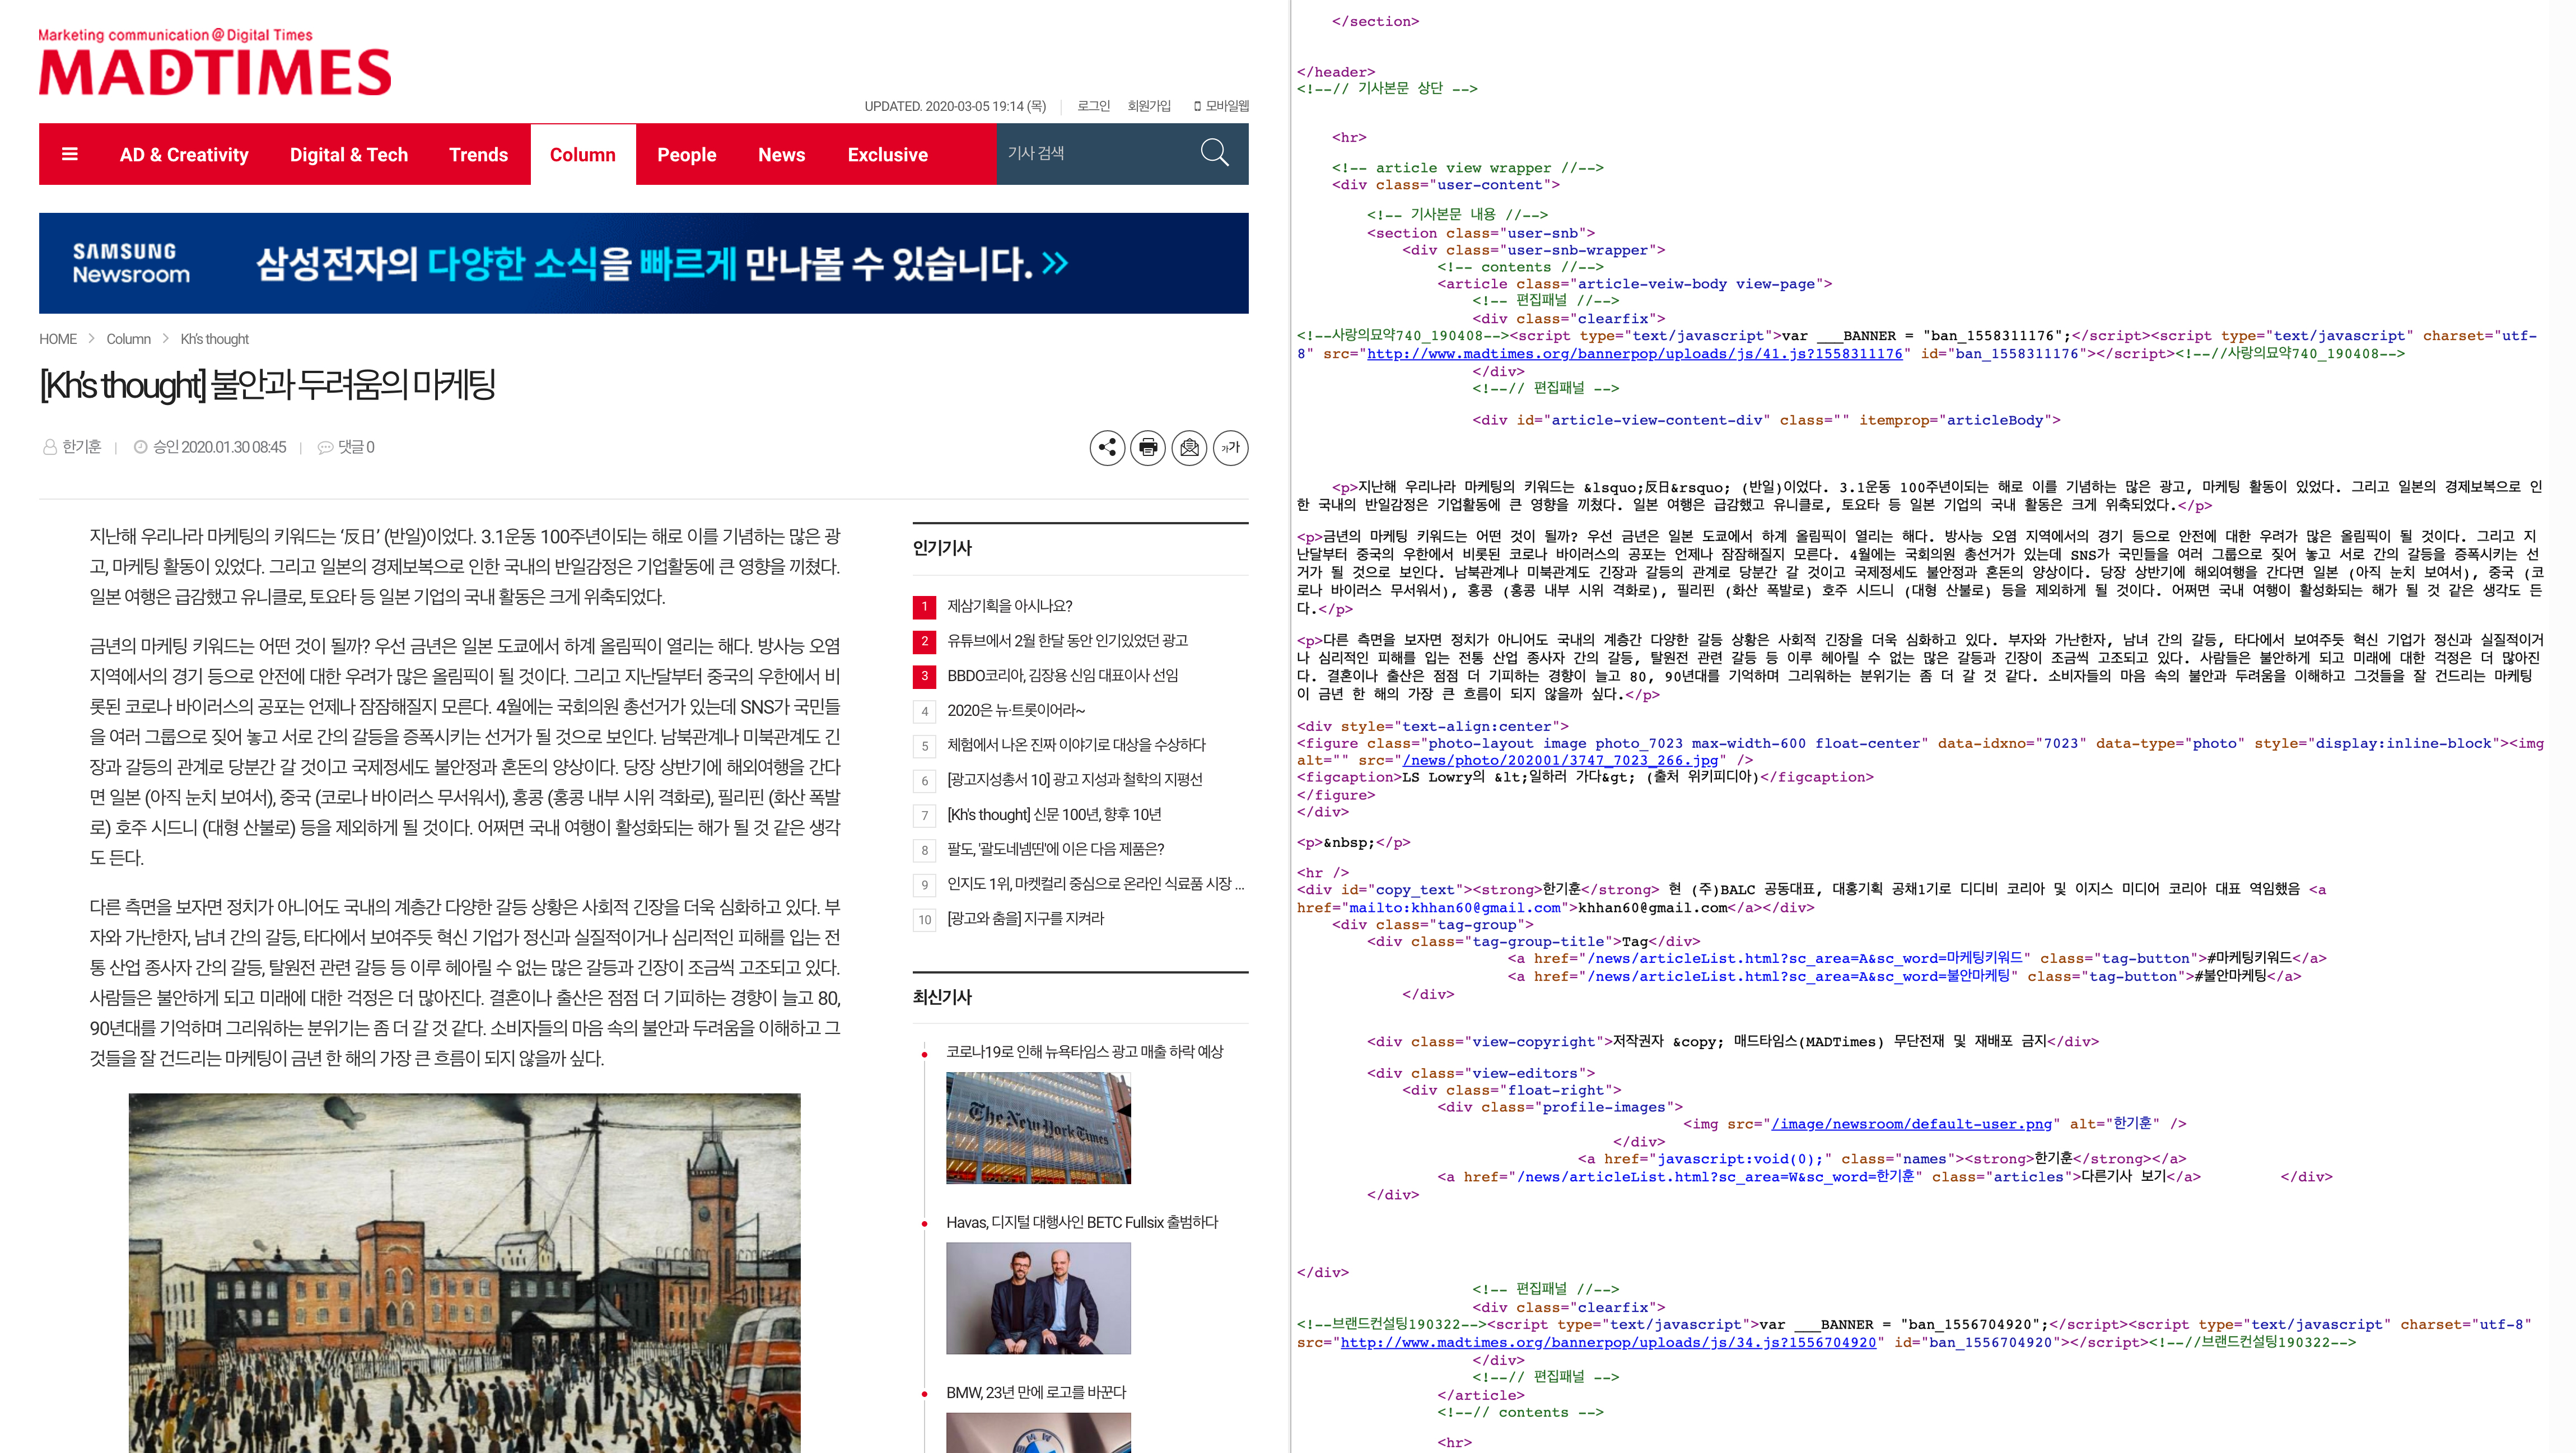The width and height of the screenshot is (2576, 1453).
Task: Select the Column tab
Action: click(583, 155)
